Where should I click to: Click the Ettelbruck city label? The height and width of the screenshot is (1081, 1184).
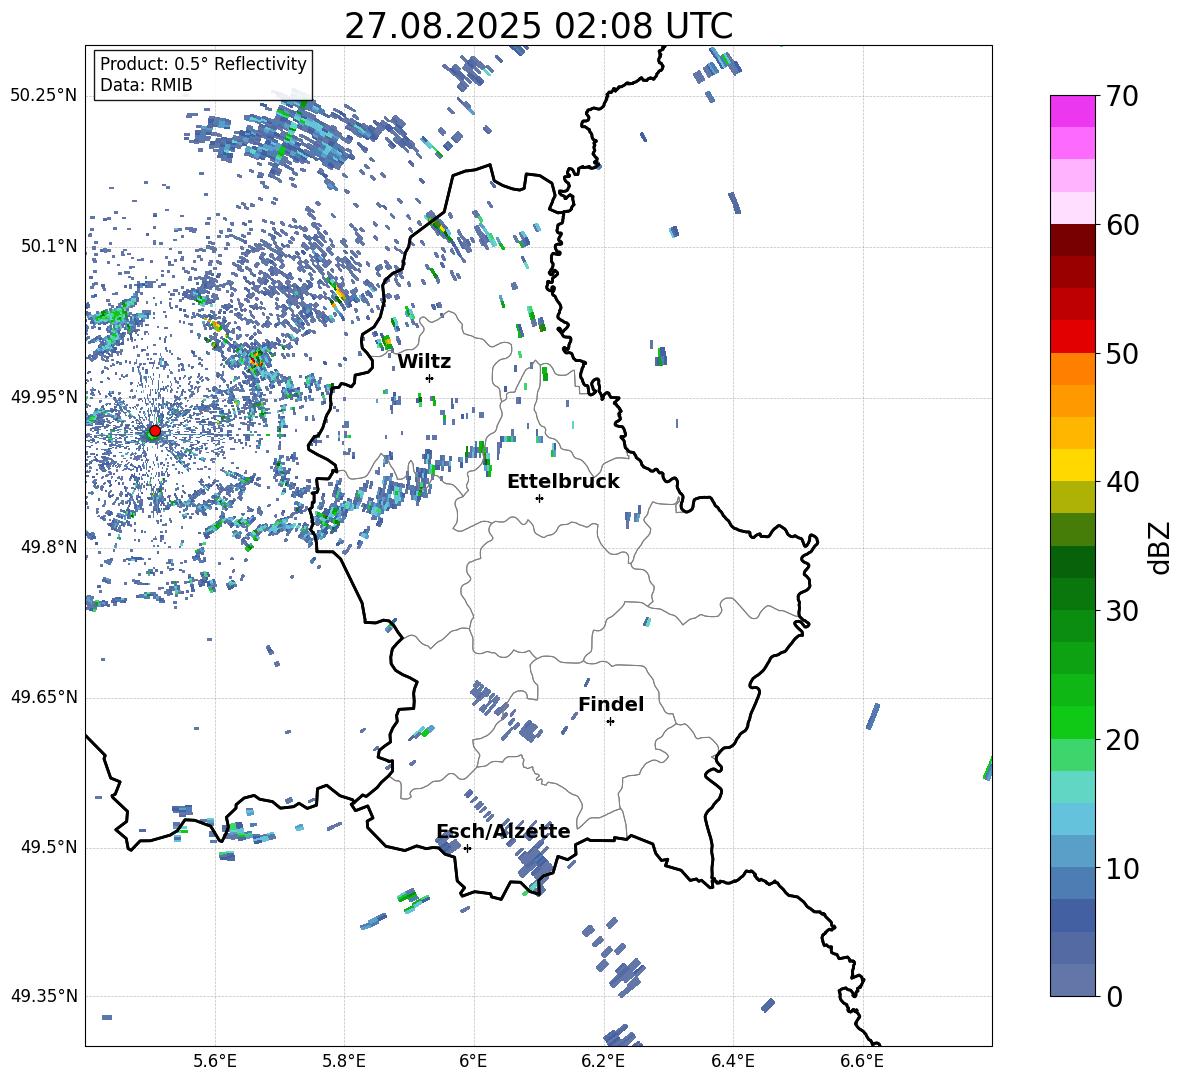[x=563, y=482]
